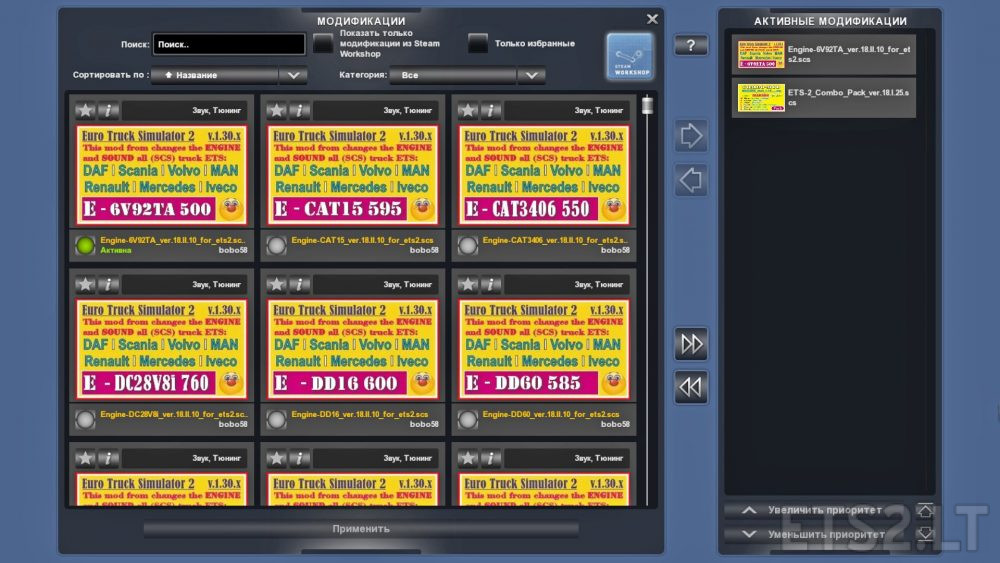Click the question mark help button
Screen dimensions: 1000x563
tap(690, 45)
